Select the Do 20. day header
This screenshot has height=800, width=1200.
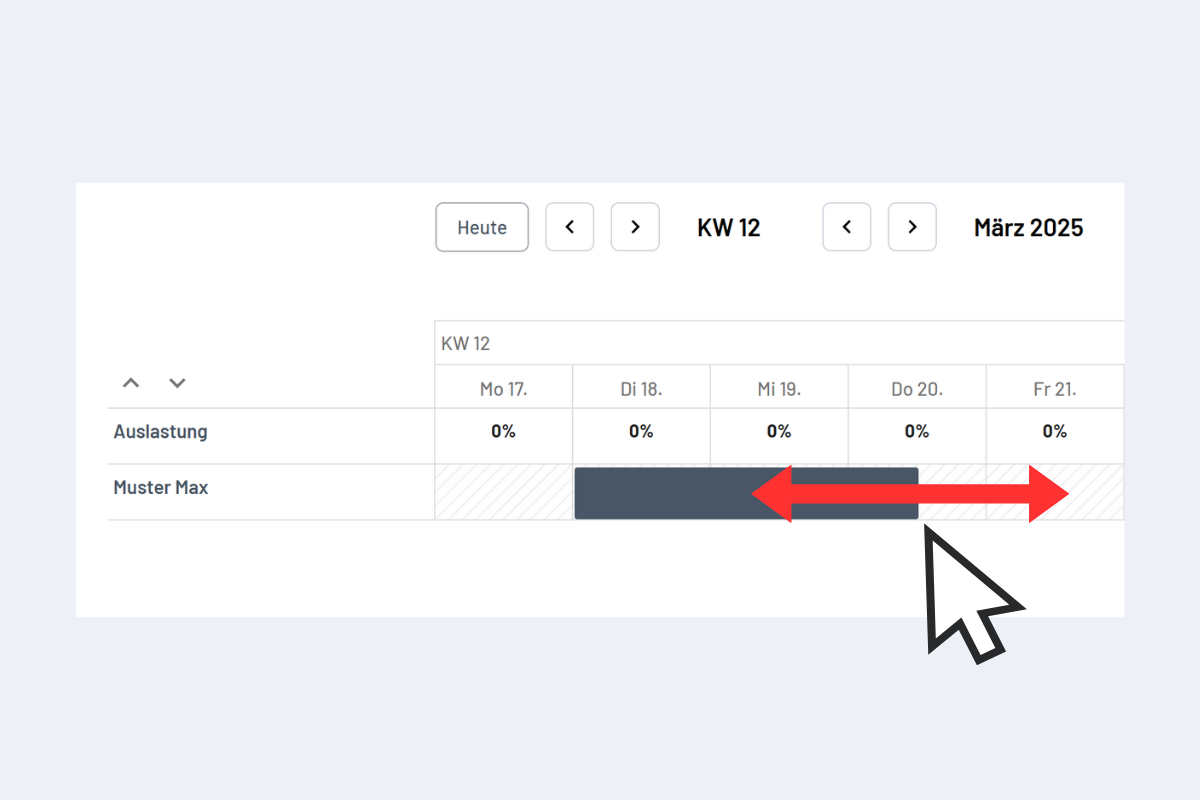click(917, 389)
